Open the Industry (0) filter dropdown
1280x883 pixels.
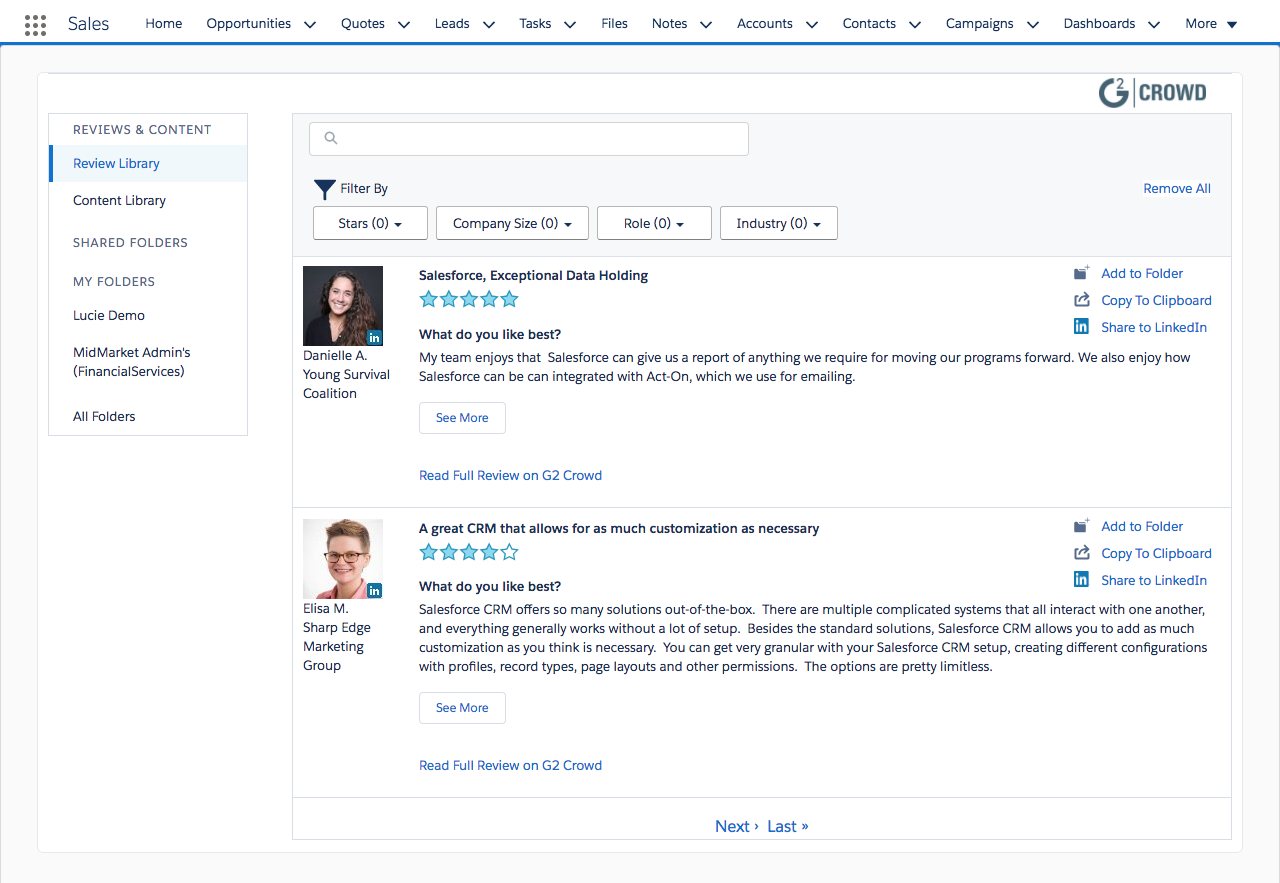779,223
